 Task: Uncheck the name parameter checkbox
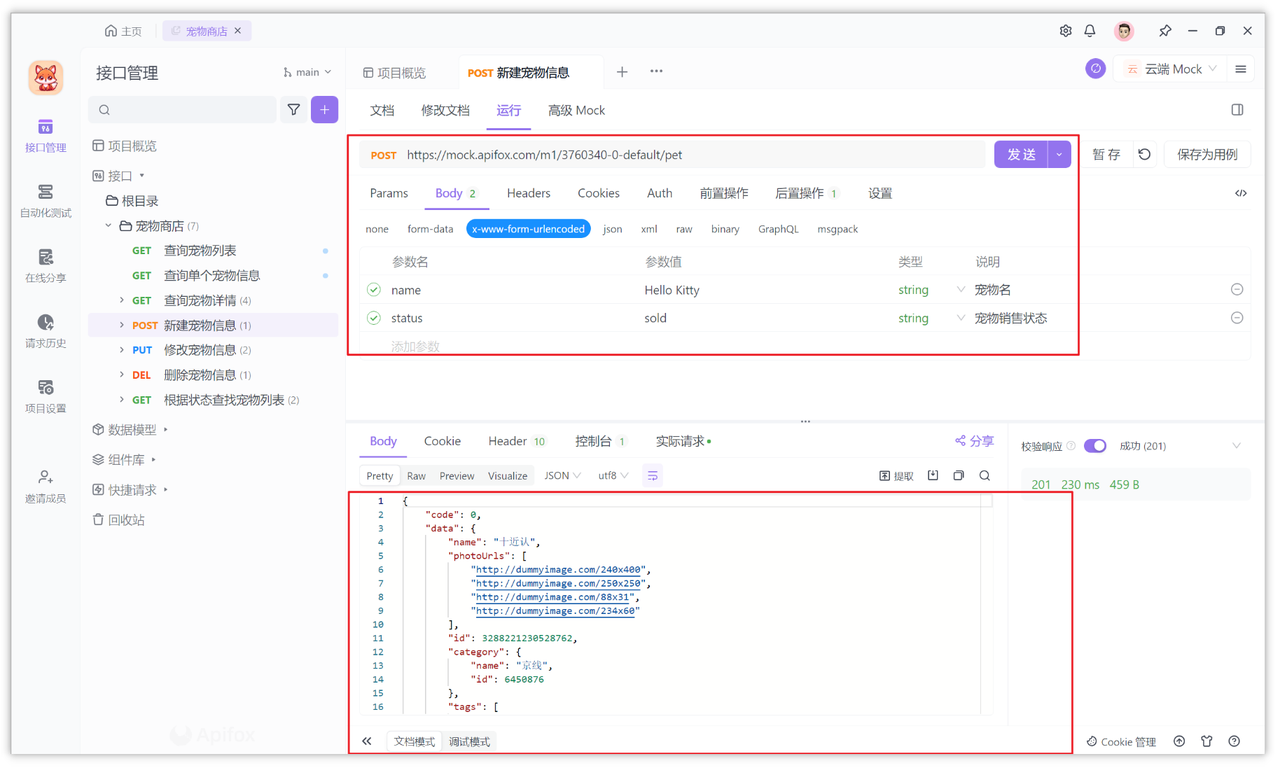click(374, 290)
